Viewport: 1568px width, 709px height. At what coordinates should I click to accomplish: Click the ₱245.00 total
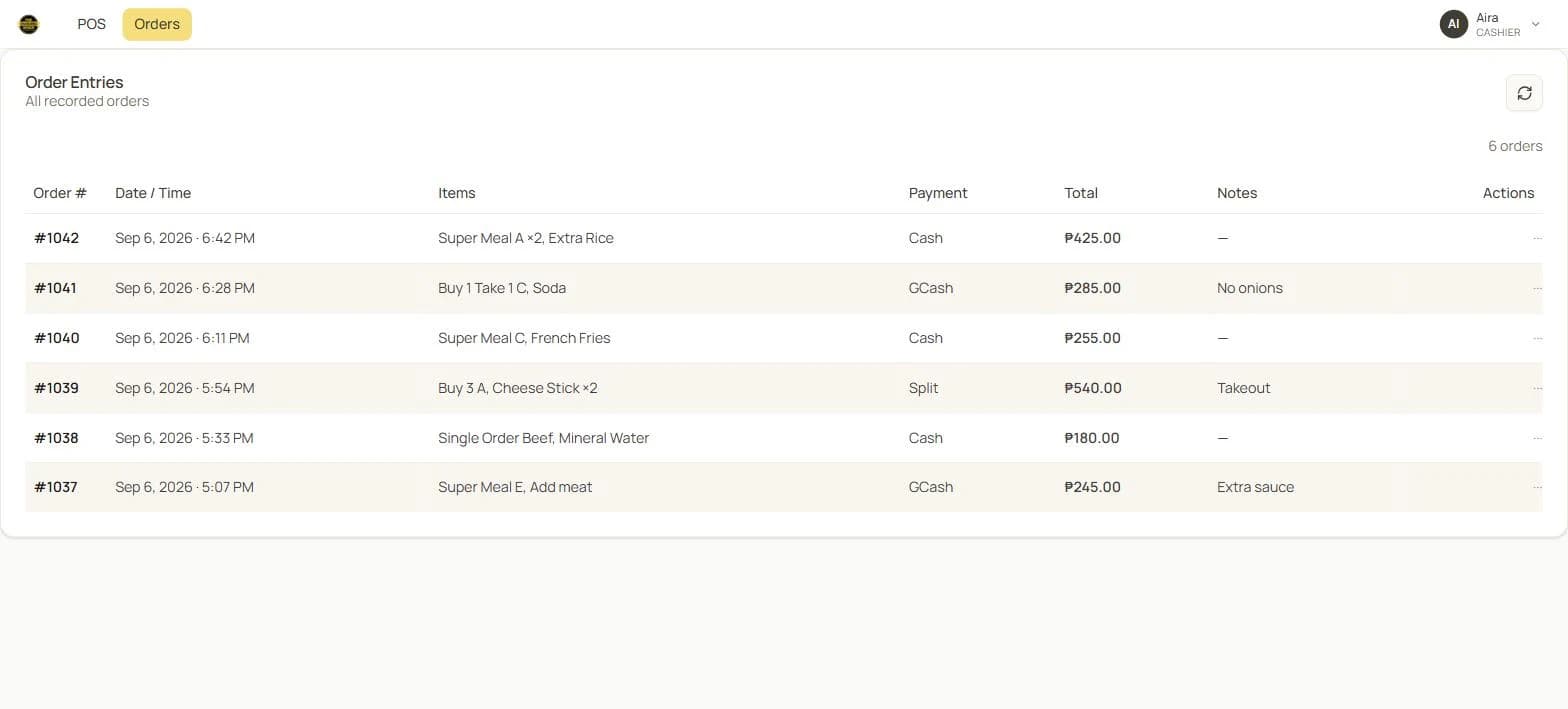(x=1093, y=487)
